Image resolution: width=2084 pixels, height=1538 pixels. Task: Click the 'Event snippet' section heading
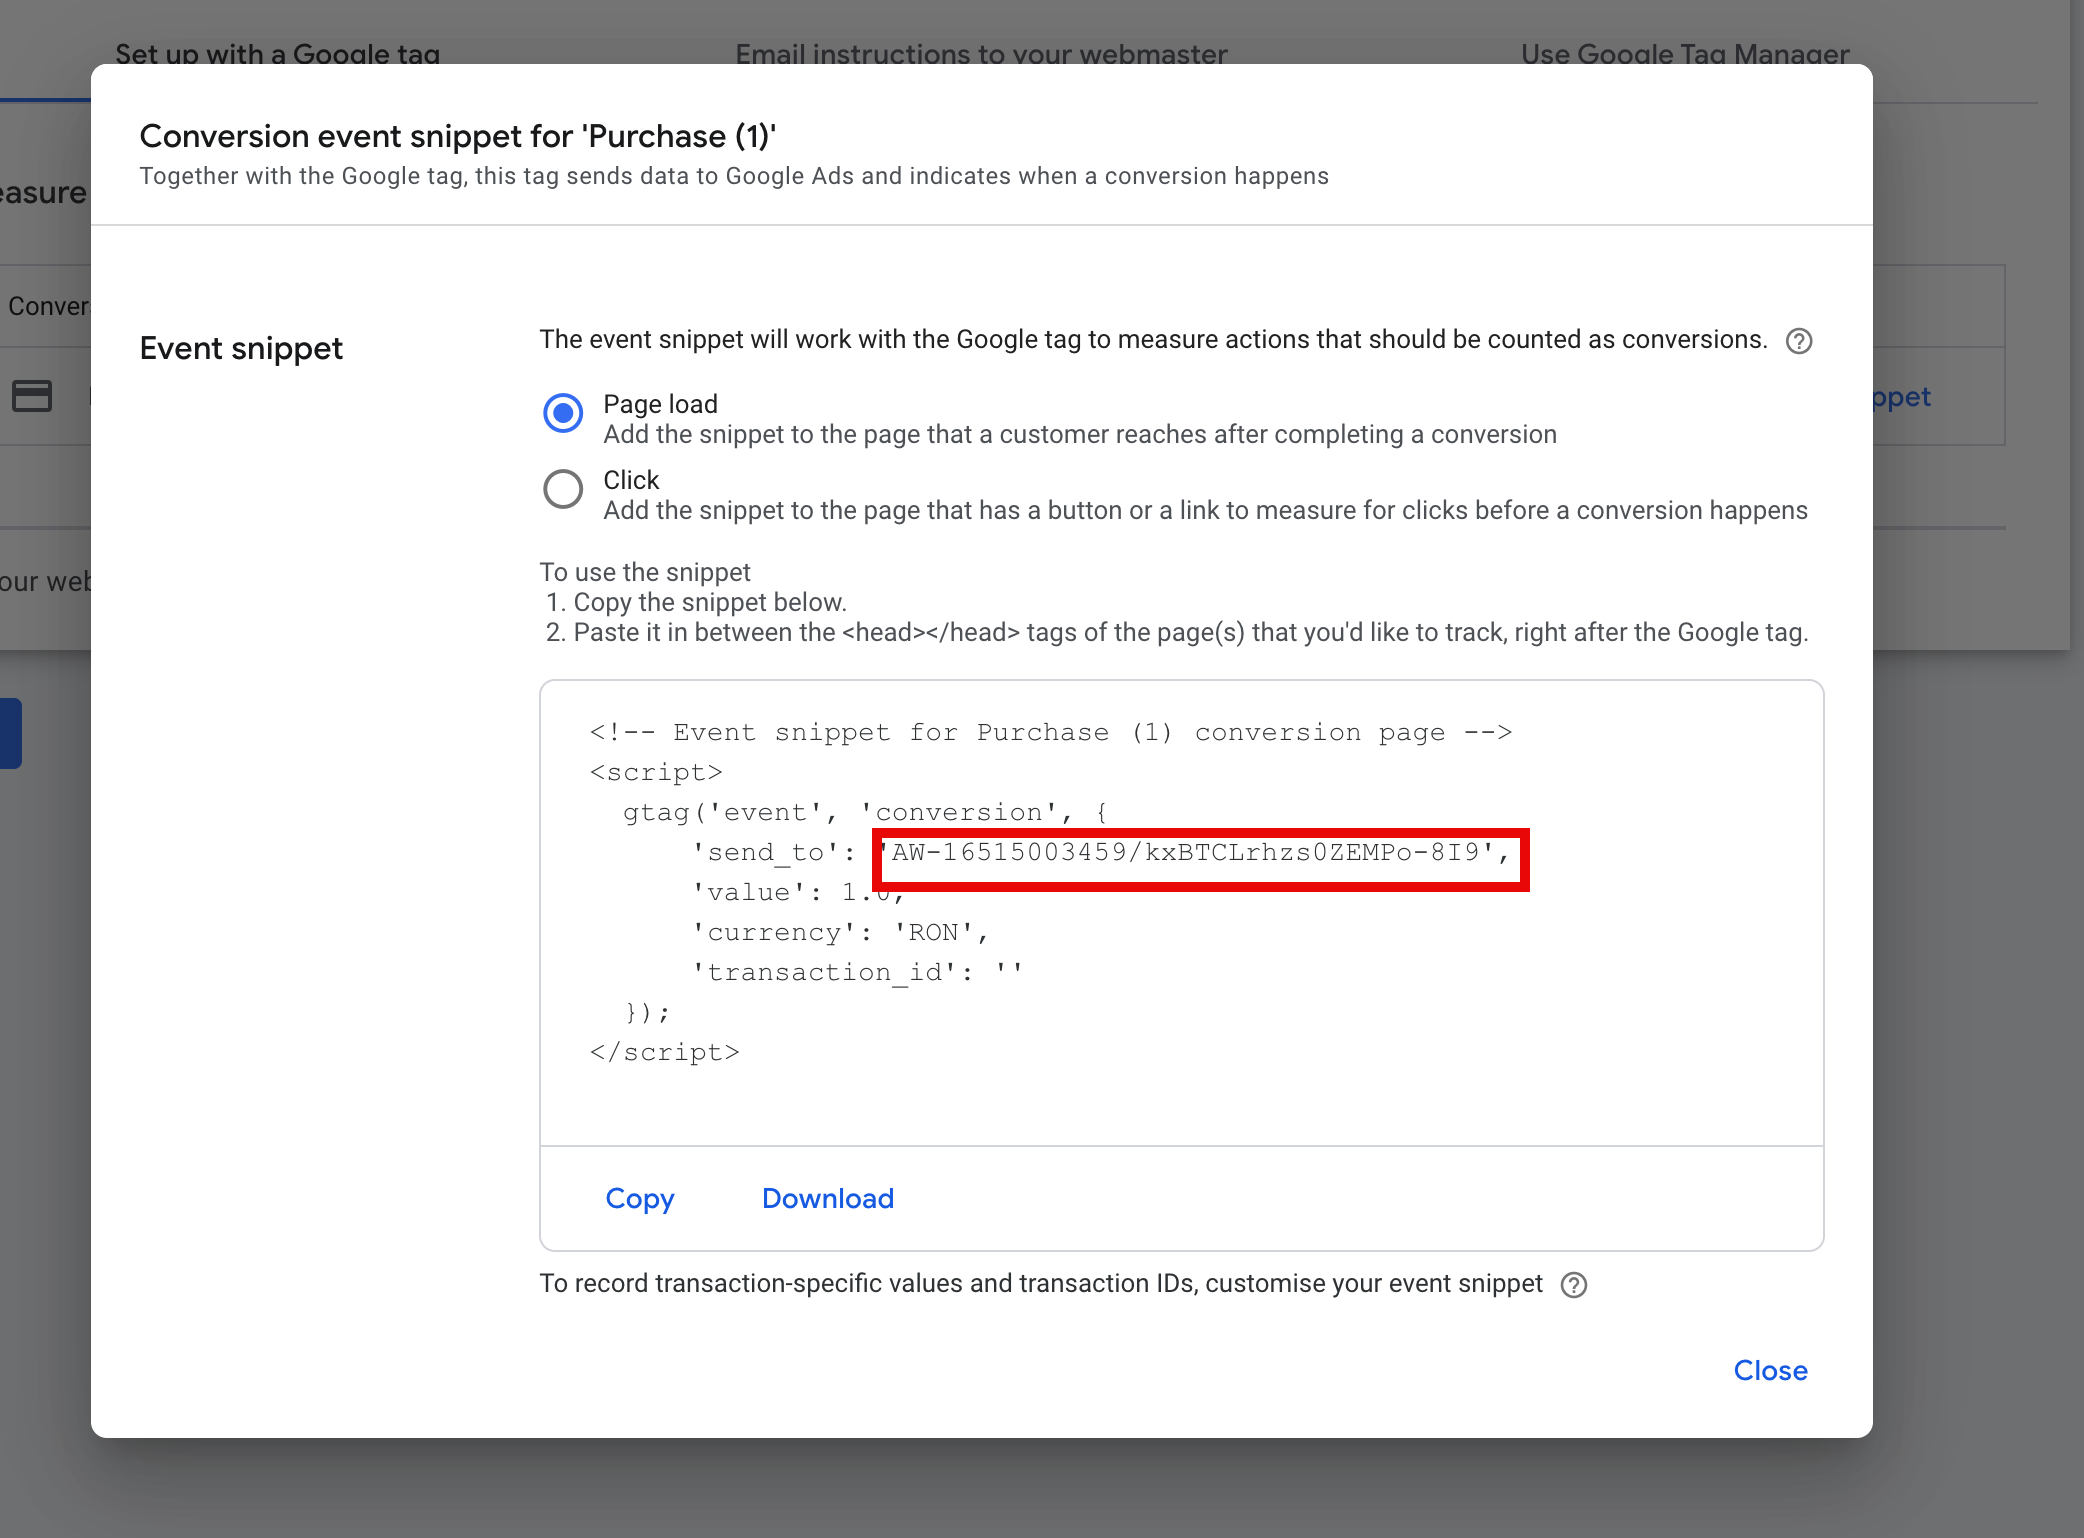pos(241,348)
